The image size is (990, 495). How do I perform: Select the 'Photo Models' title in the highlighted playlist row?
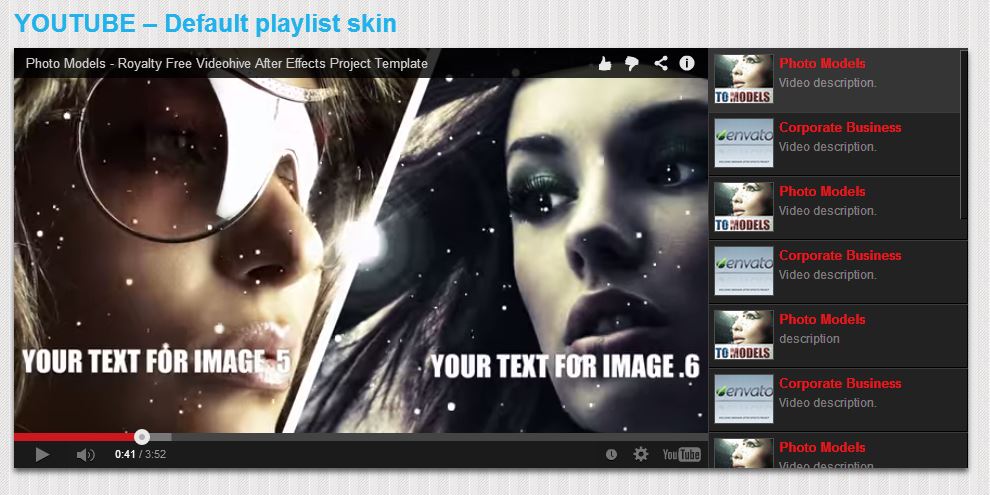coord(822,63)
